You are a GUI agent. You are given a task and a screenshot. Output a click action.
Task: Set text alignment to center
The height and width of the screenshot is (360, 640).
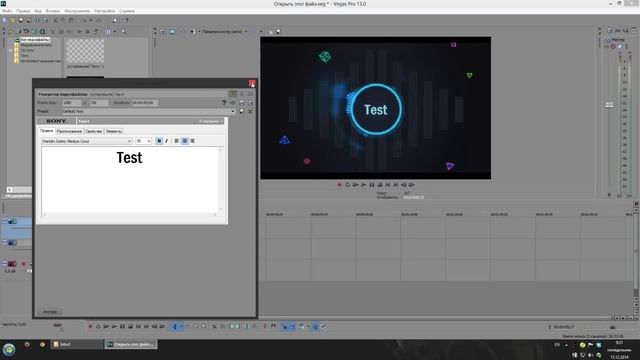[x=184, y=141]
